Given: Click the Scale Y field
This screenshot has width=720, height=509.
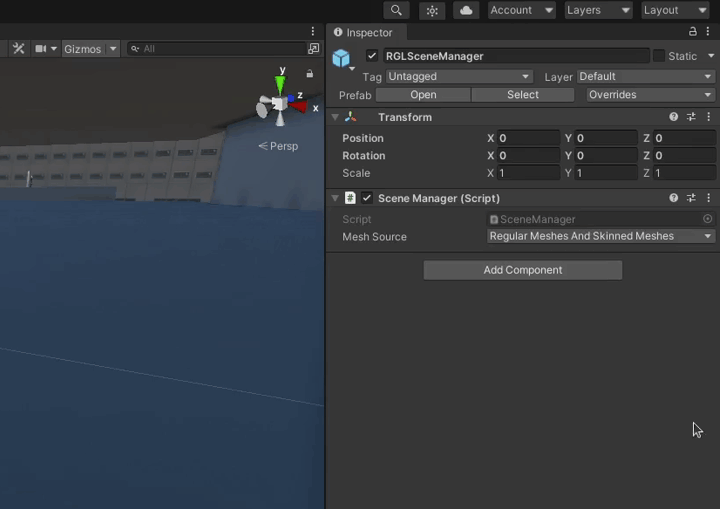Looking at the screenshot, I should pyautogui.click(x=606, y=173).
